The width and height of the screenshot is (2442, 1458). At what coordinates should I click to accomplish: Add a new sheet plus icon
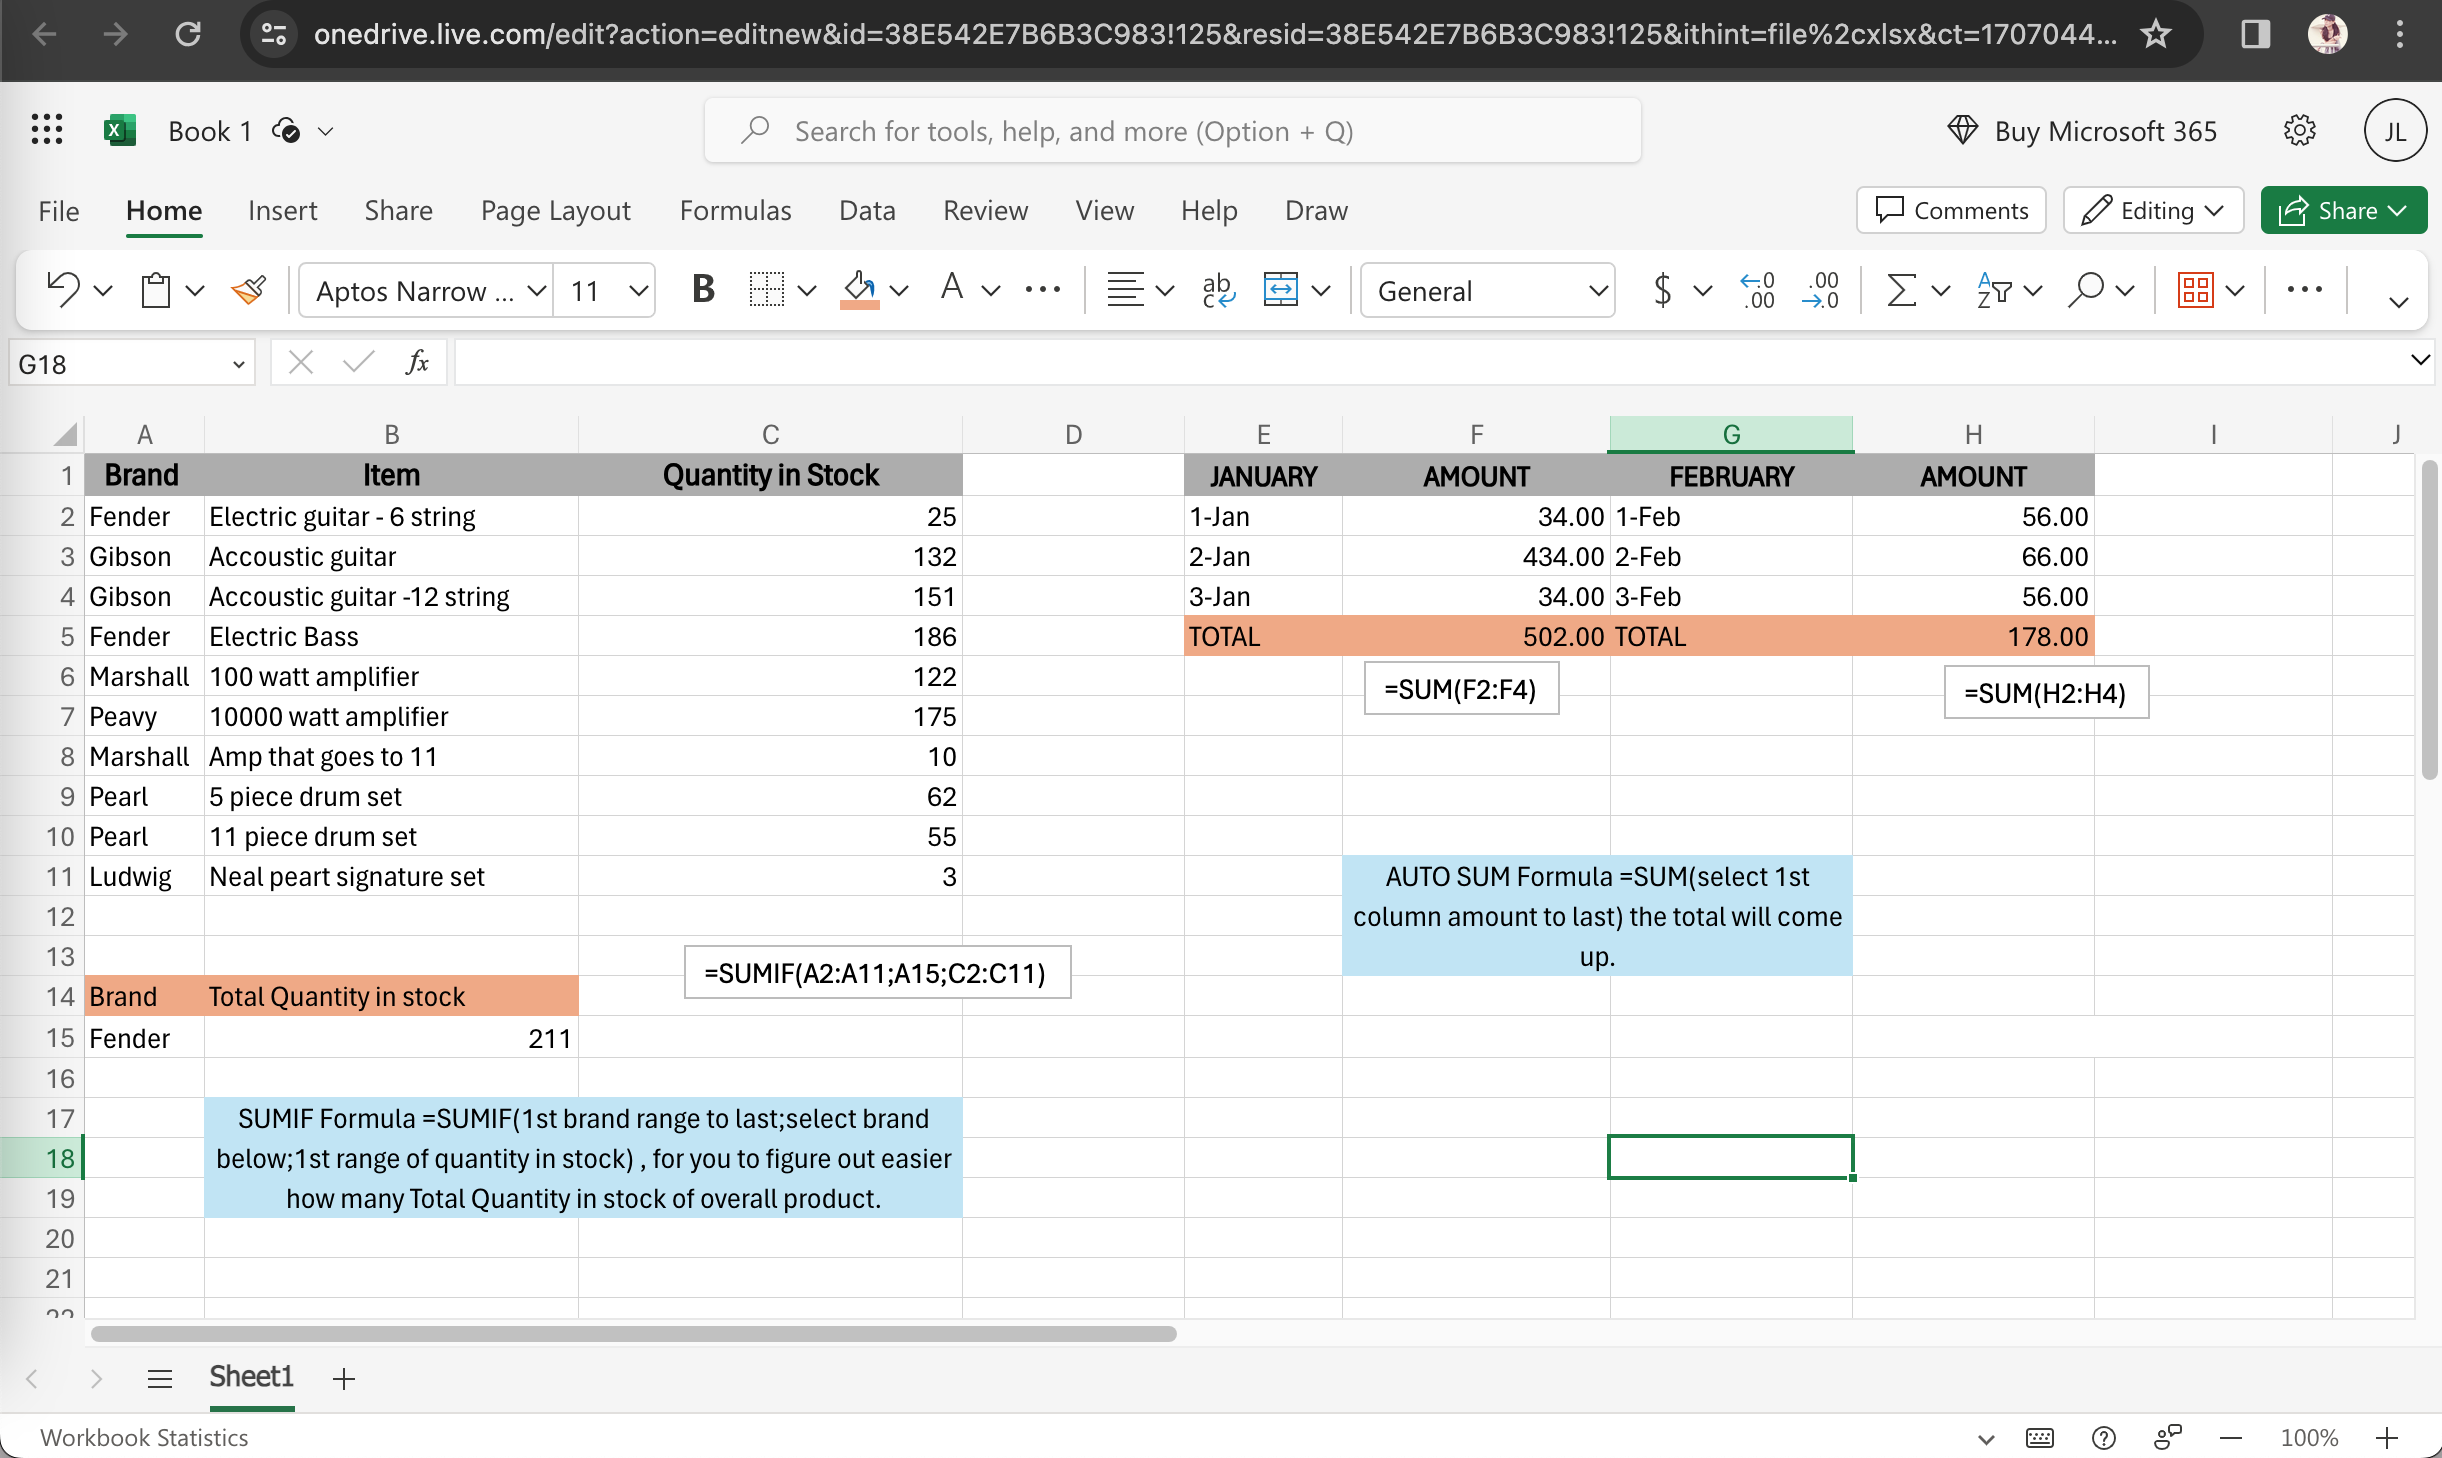343,1379
